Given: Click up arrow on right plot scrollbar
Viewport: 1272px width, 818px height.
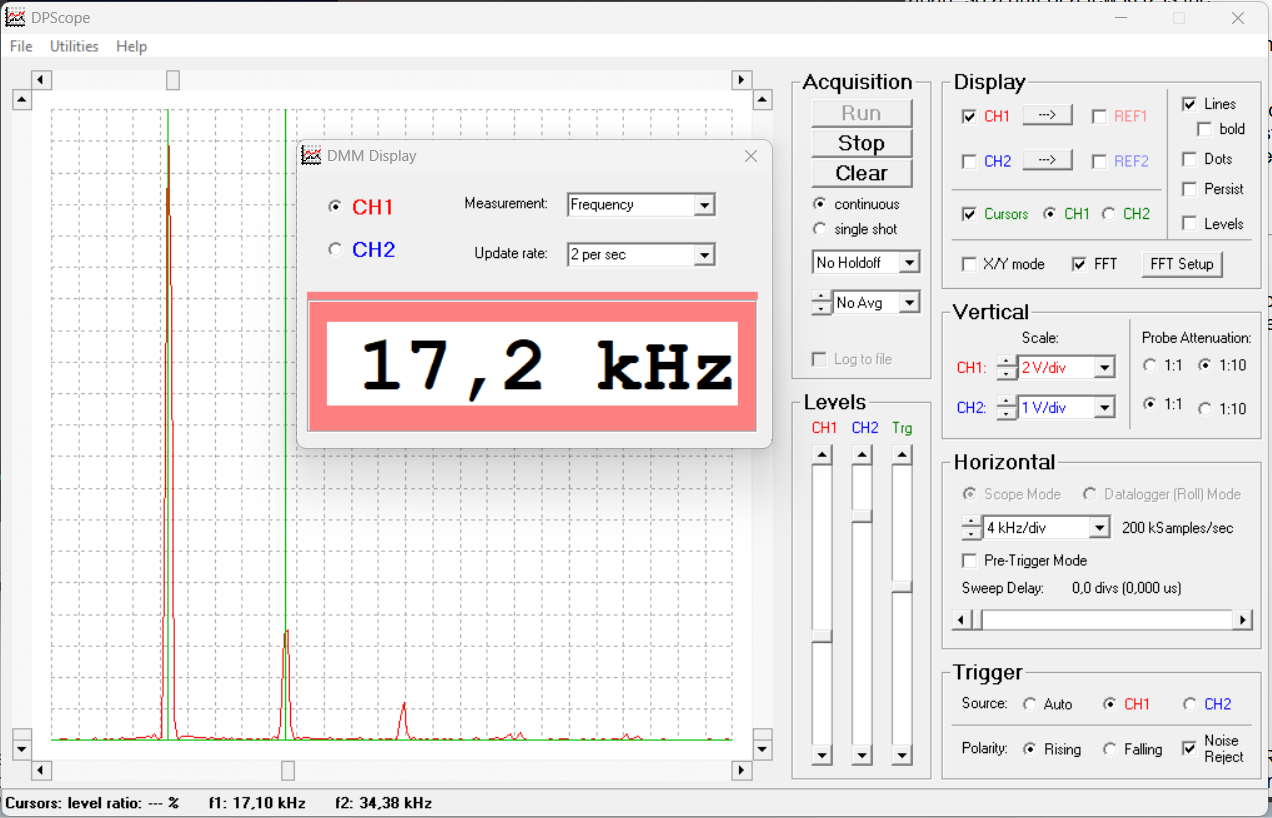Looking at the screenshot, I should (762, 99).
